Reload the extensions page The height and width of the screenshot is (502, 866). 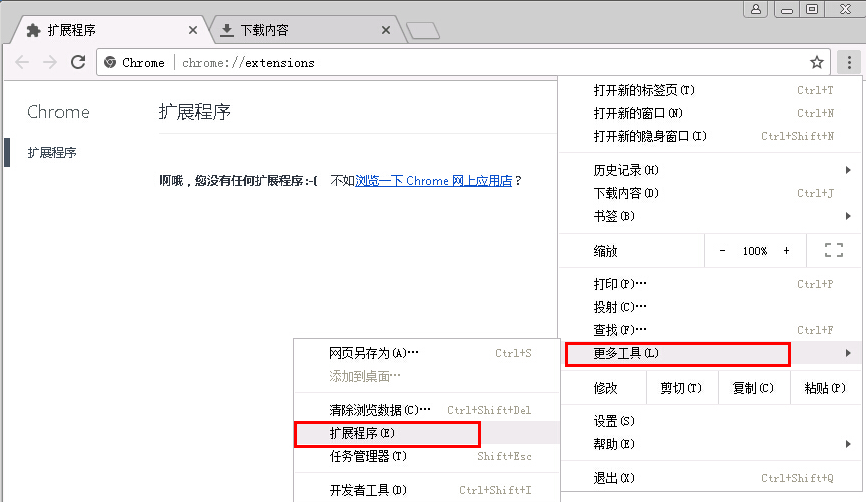78,62
